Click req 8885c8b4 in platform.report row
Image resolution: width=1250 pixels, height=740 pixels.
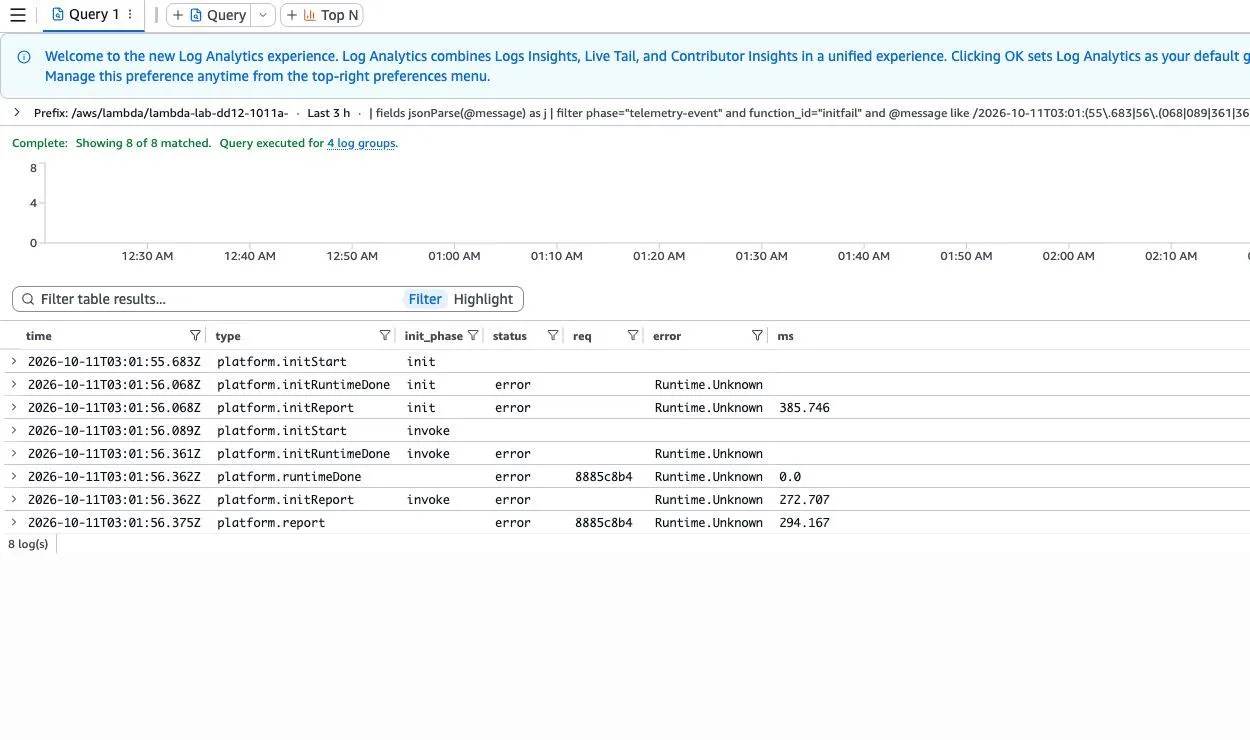coord(603,523)
